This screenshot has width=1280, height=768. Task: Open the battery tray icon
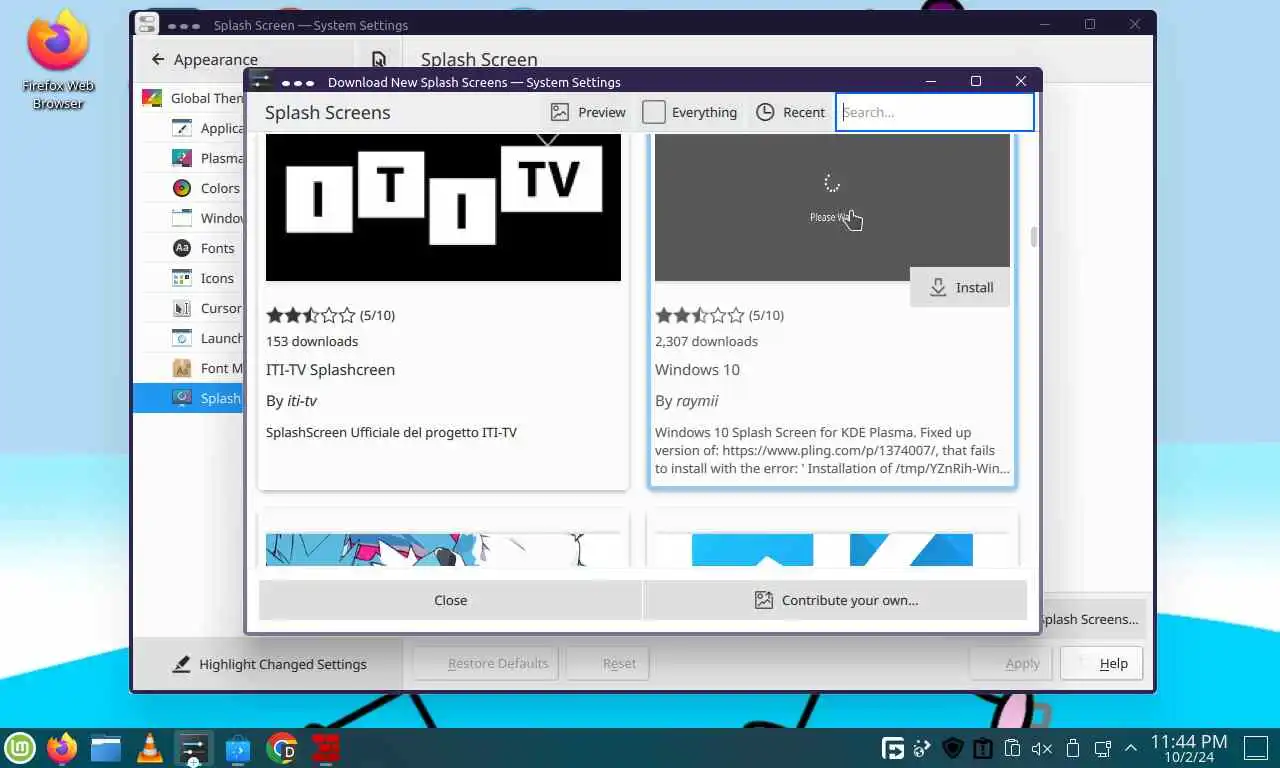point(1073,748)
